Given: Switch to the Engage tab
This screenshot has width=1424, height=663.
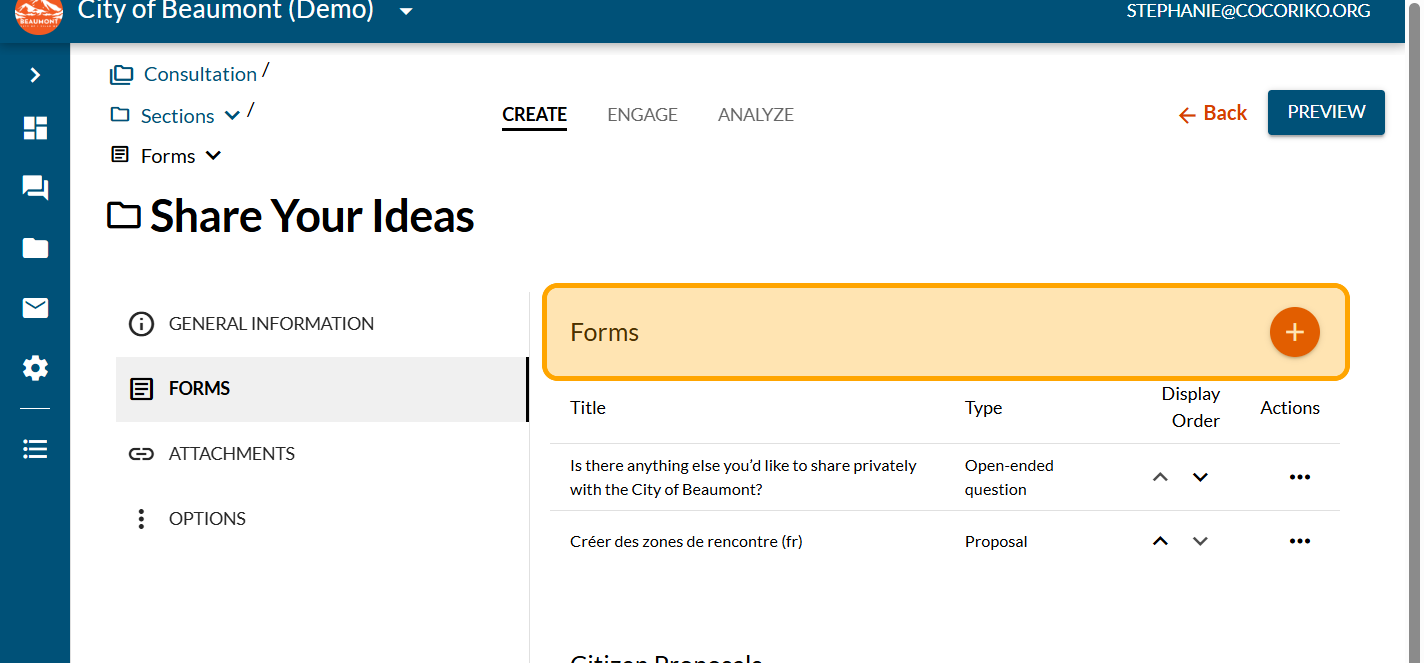Looking at the screenshot, I should (642, 115).
